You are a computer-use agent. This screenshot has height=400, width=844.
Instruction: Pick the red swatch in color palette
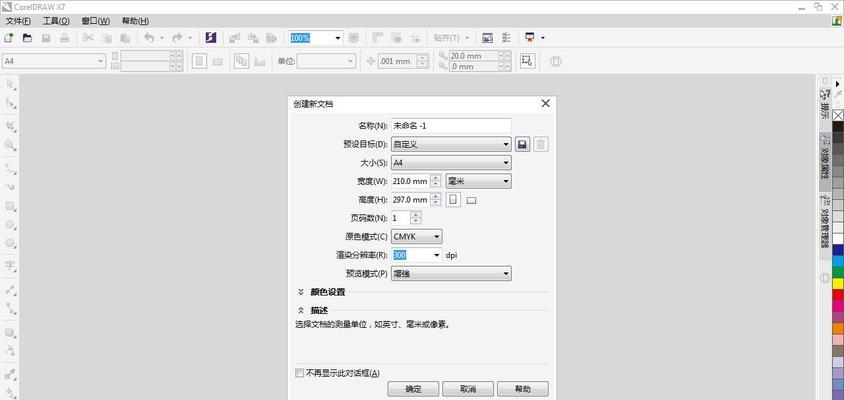click(838, 294)
